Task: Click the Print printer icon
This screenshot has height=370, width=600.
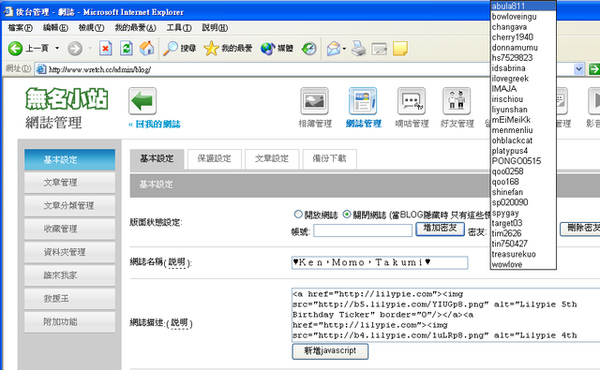Action: [359, 48]
